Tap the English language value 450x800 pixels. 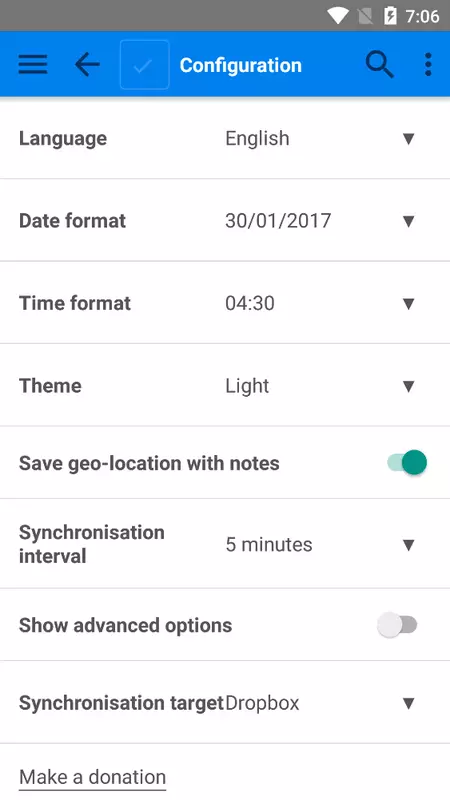tap(257, 138)
